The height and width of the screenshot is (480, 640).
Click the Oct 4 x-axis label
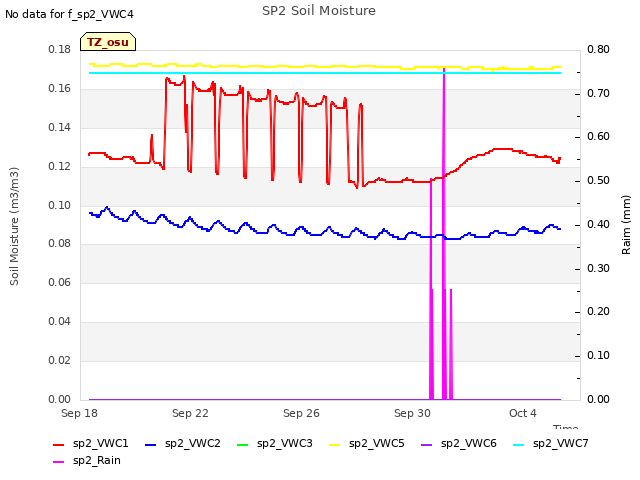[x=523, y=413]
